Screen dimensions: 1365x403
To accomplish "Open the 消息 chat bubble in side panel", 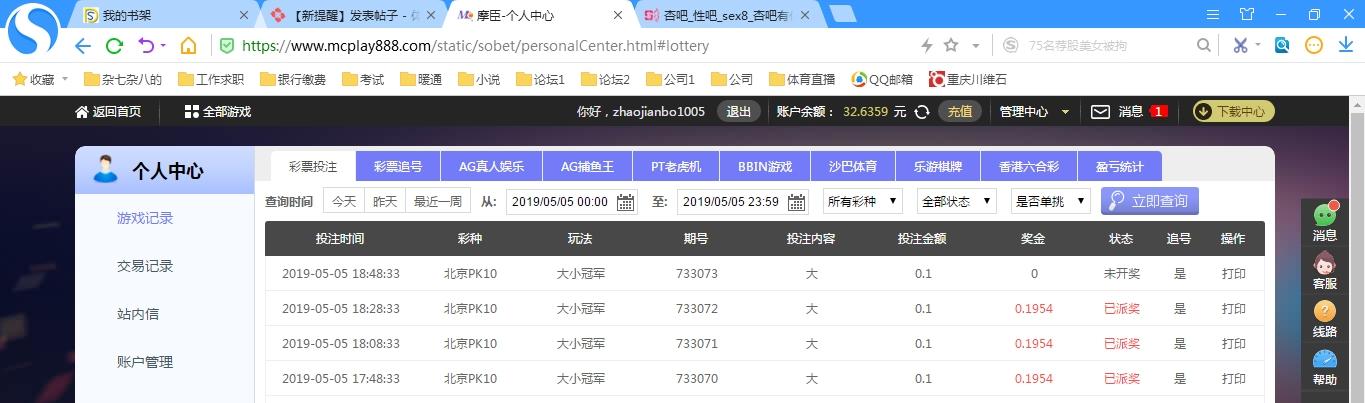I will tap(1325, 223).
